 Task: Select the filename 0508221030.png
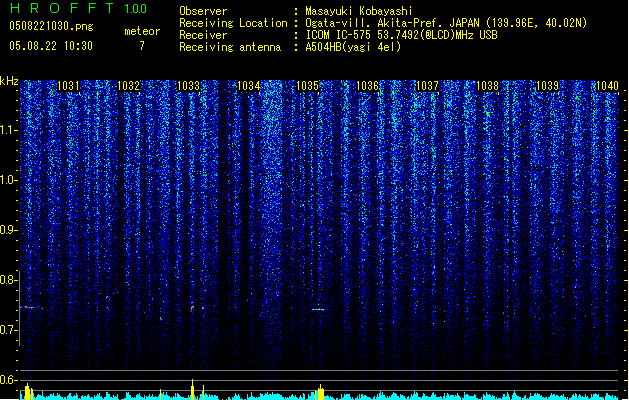click(51, 26)
